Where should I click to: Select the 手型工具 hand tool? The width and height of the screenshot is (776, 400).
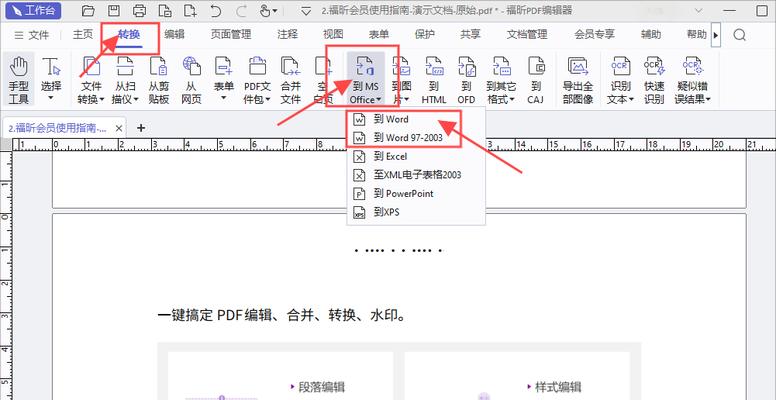point(19,79)
